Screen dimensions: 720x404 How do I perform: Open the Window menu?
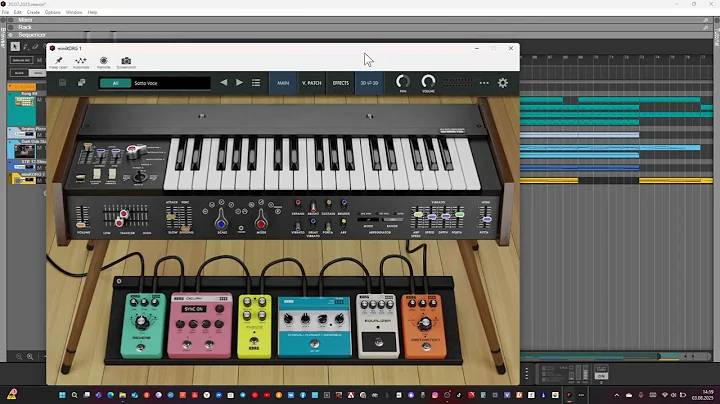(74, 12)
